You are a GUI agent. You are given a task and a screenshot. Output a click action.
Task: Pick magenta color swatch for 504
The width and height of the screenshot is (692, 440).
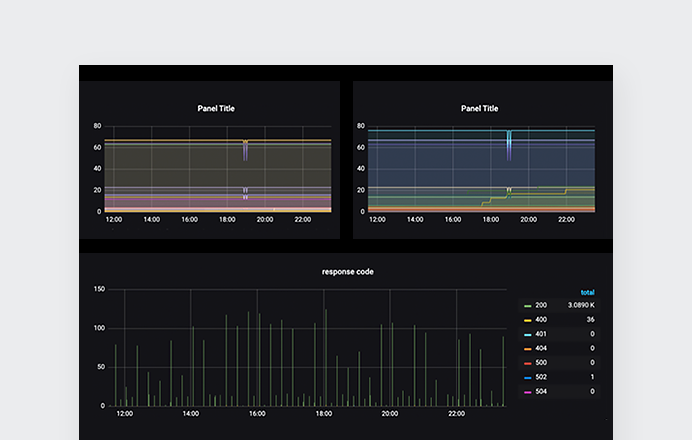(527, 392)
